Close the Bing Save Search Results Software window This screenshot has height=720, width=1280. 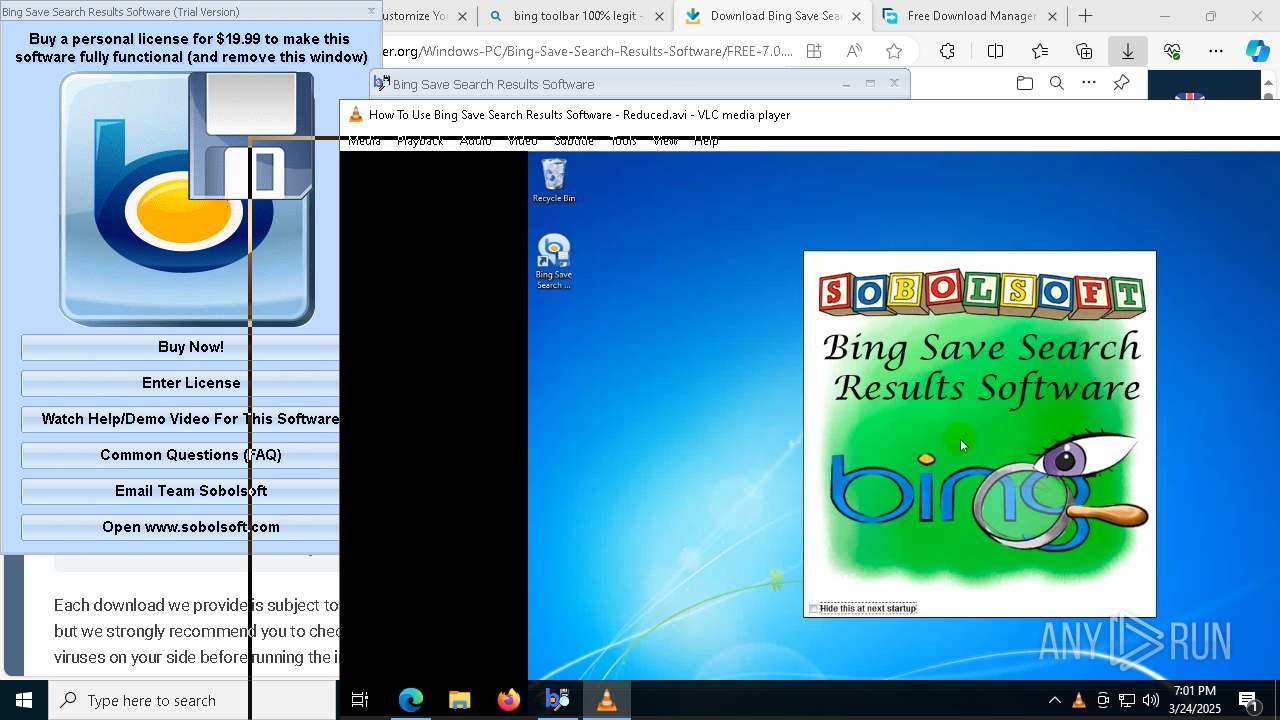coord(894,84)
